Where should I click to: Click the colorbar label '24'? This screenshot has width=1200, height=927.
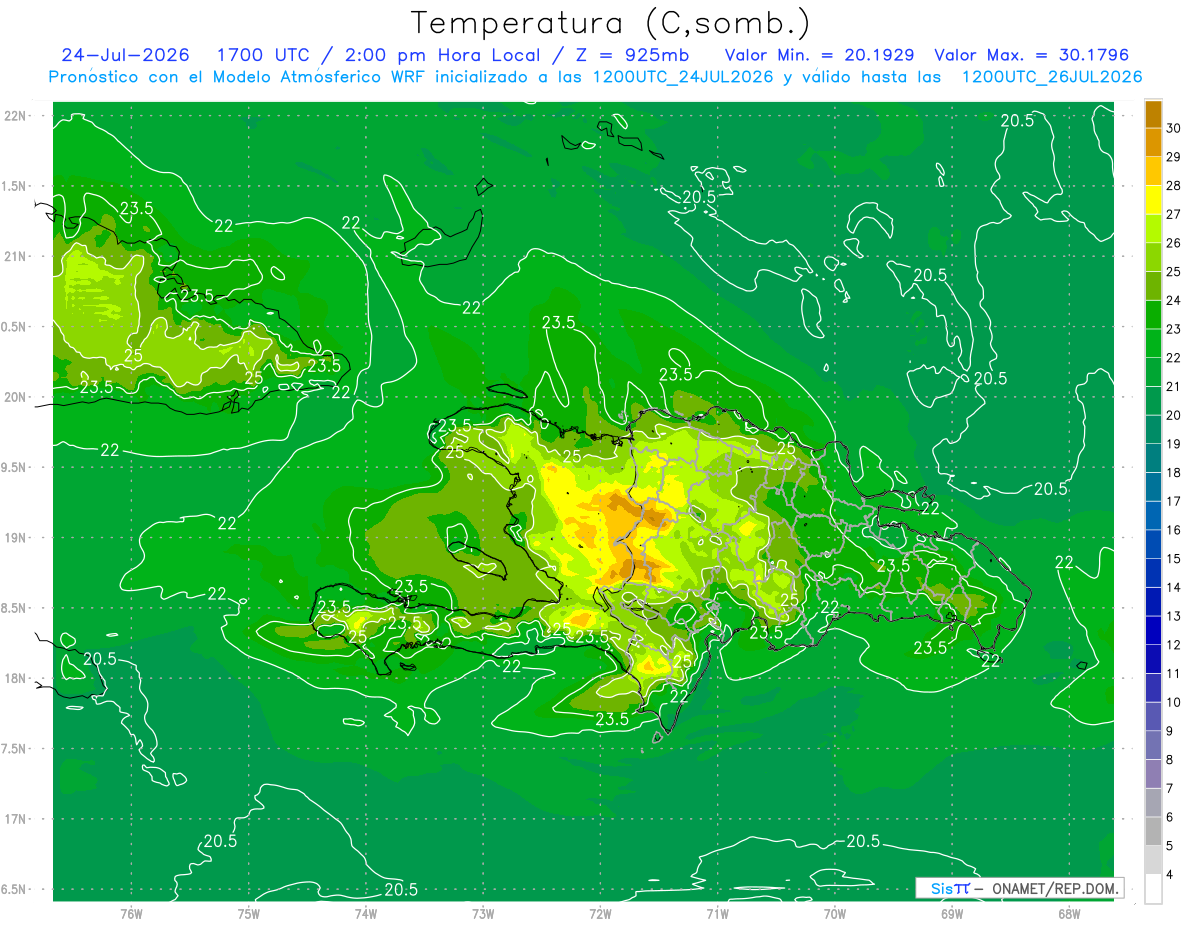1173,300
